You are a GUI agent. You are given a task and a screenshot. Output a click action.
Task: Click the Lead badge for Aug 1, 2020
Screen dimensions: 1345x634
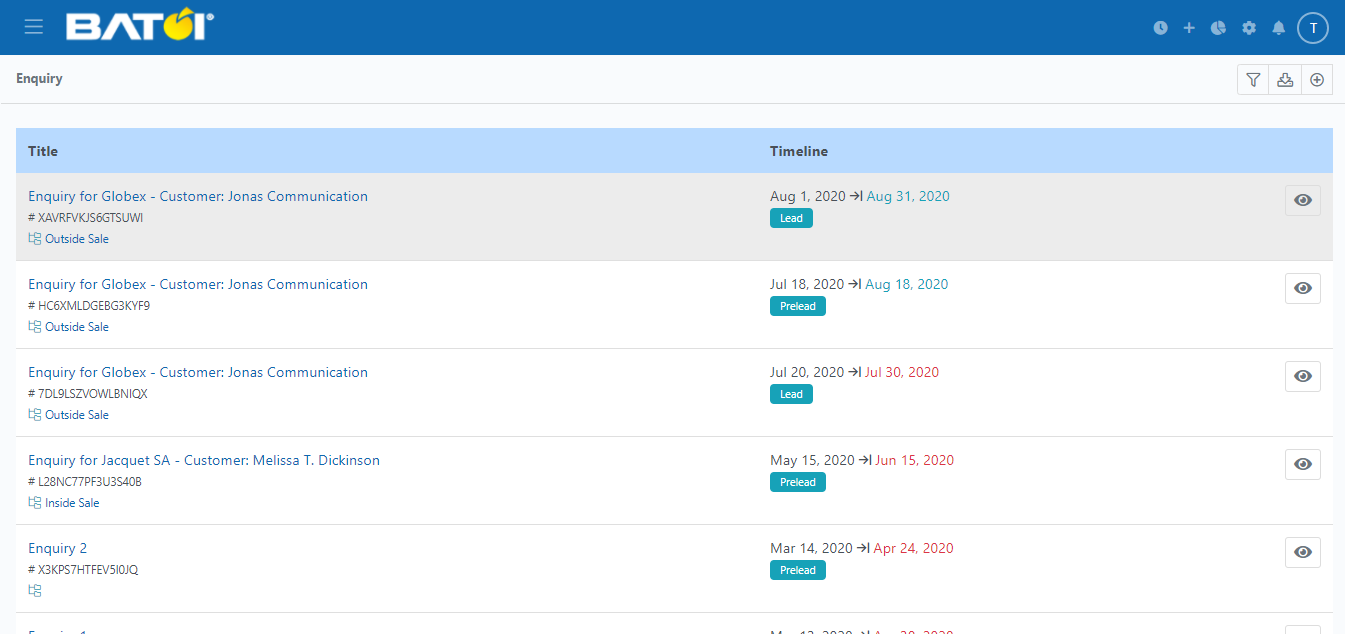(x=791, y=218)
